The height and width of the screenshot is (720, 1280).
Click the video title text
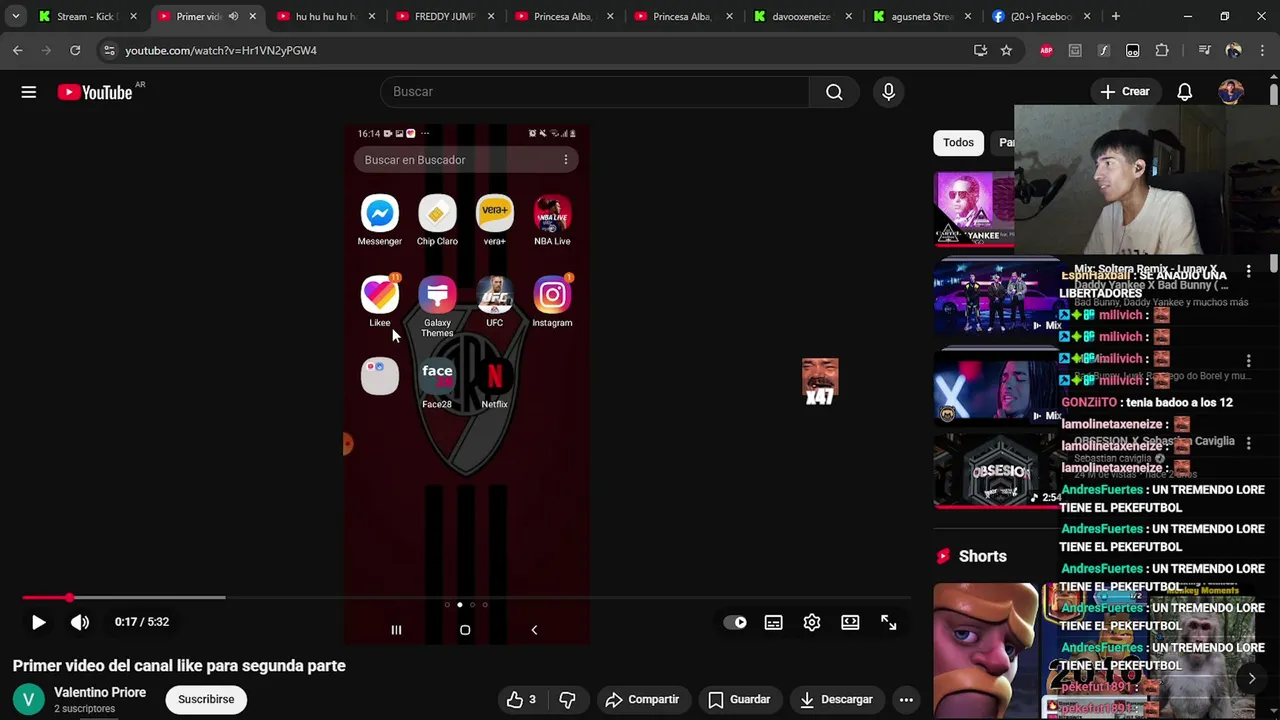(x=179, y=666)
